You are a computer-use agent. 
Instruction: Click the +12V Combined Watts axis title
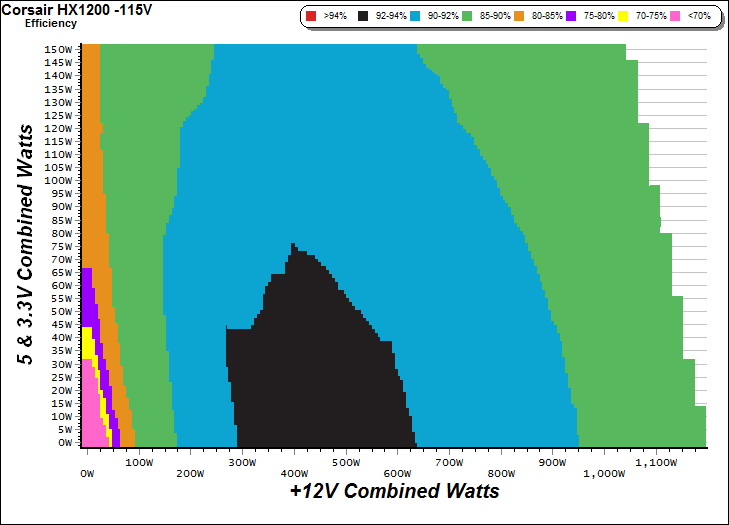click(x=394, y=492)
